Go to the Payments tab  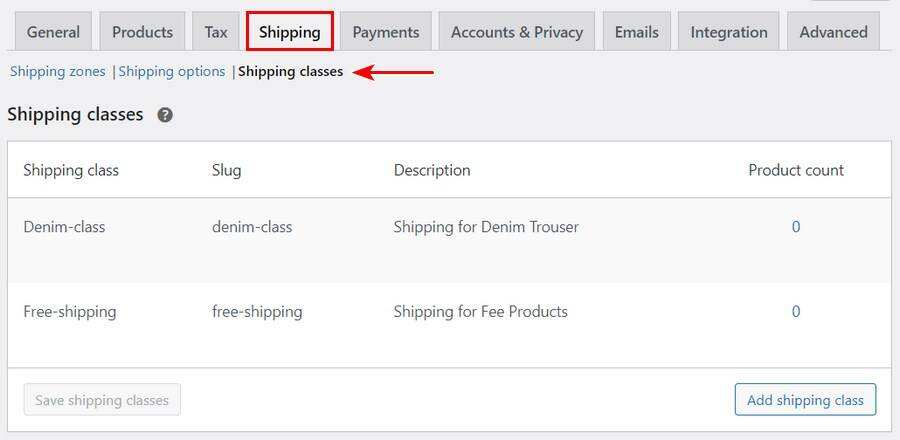click(x=386, y=32)
